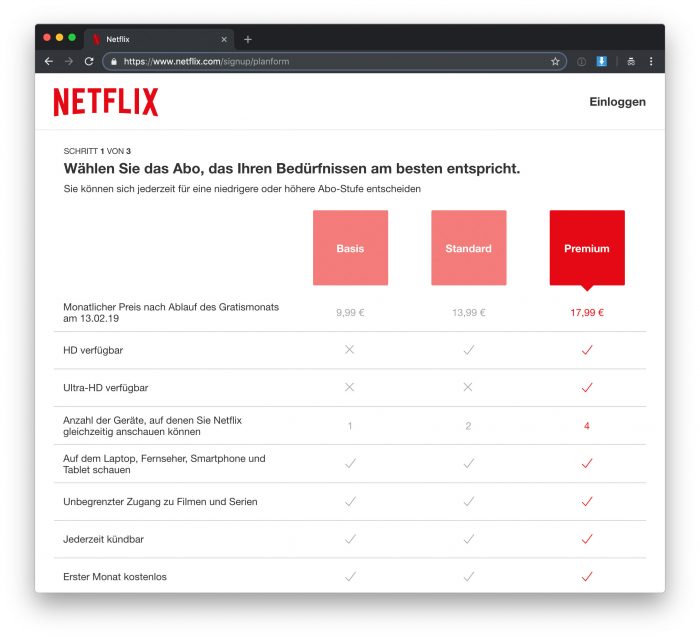Click Standard checkmark for Unbegrenzter Zugang

pos(469,501)
